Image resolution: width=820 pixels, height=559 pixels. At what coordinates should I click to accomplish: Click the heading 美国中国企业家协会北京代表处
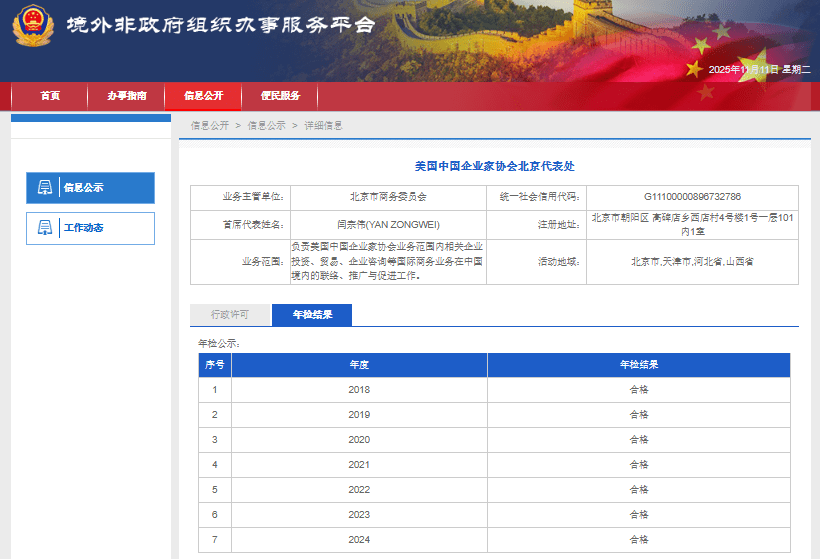495,166
